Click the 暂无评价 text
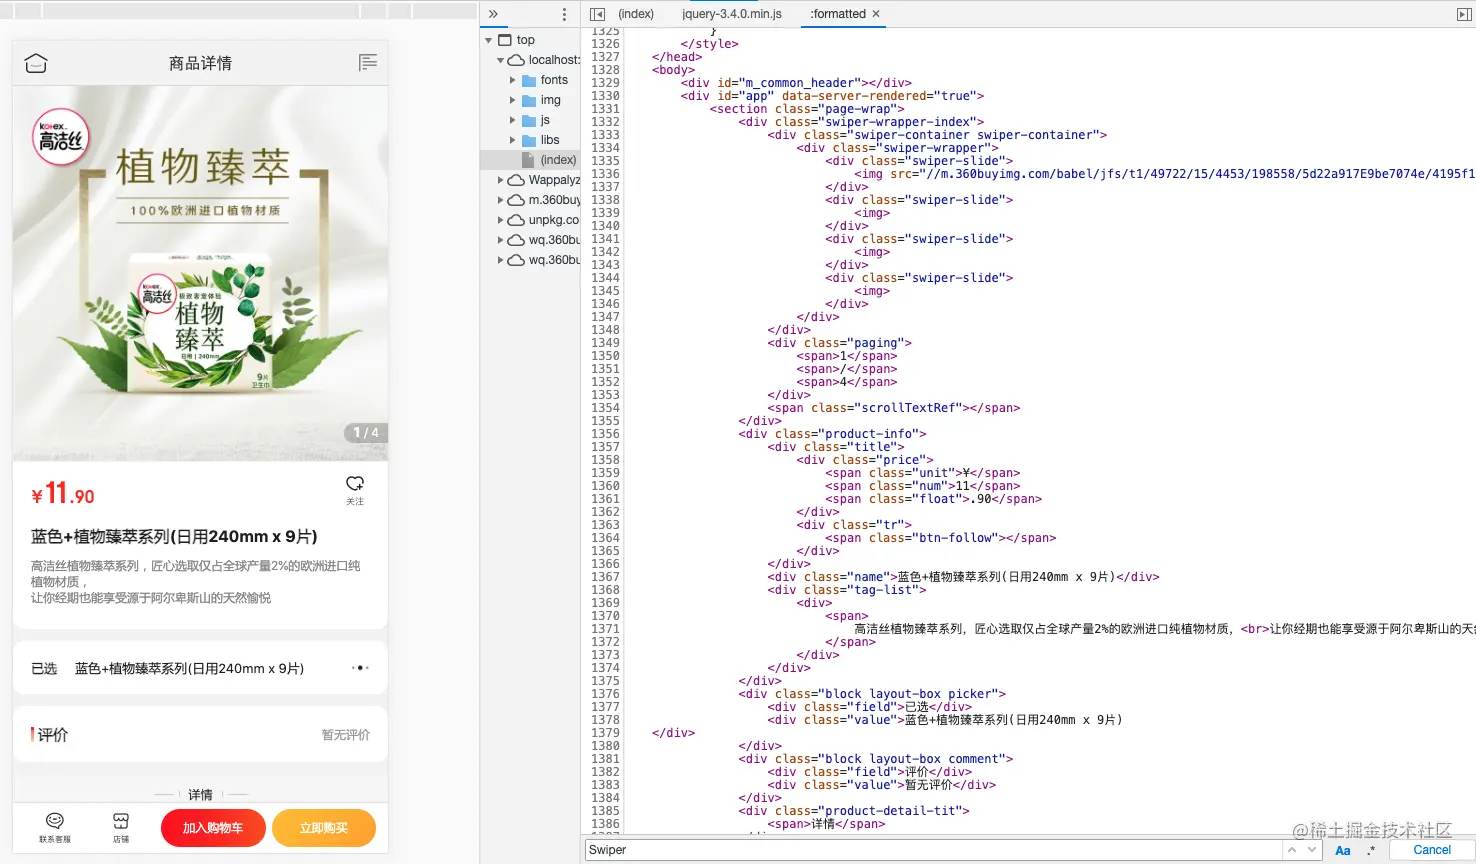The height and width of the screenshot is (864, 1476). coord(346,735)
